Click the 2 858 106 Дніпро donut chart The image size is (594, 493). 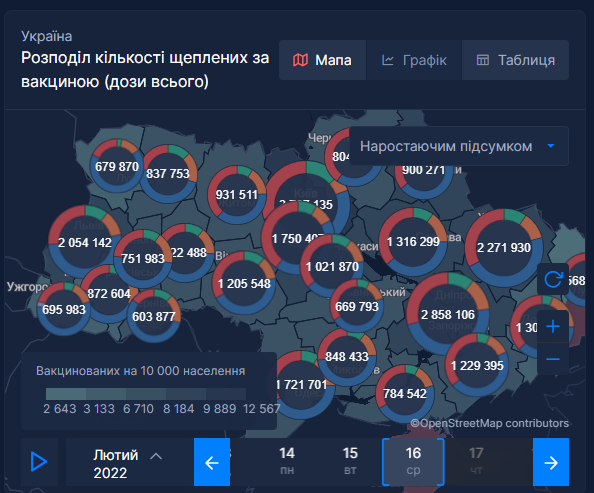click(448, 314)
